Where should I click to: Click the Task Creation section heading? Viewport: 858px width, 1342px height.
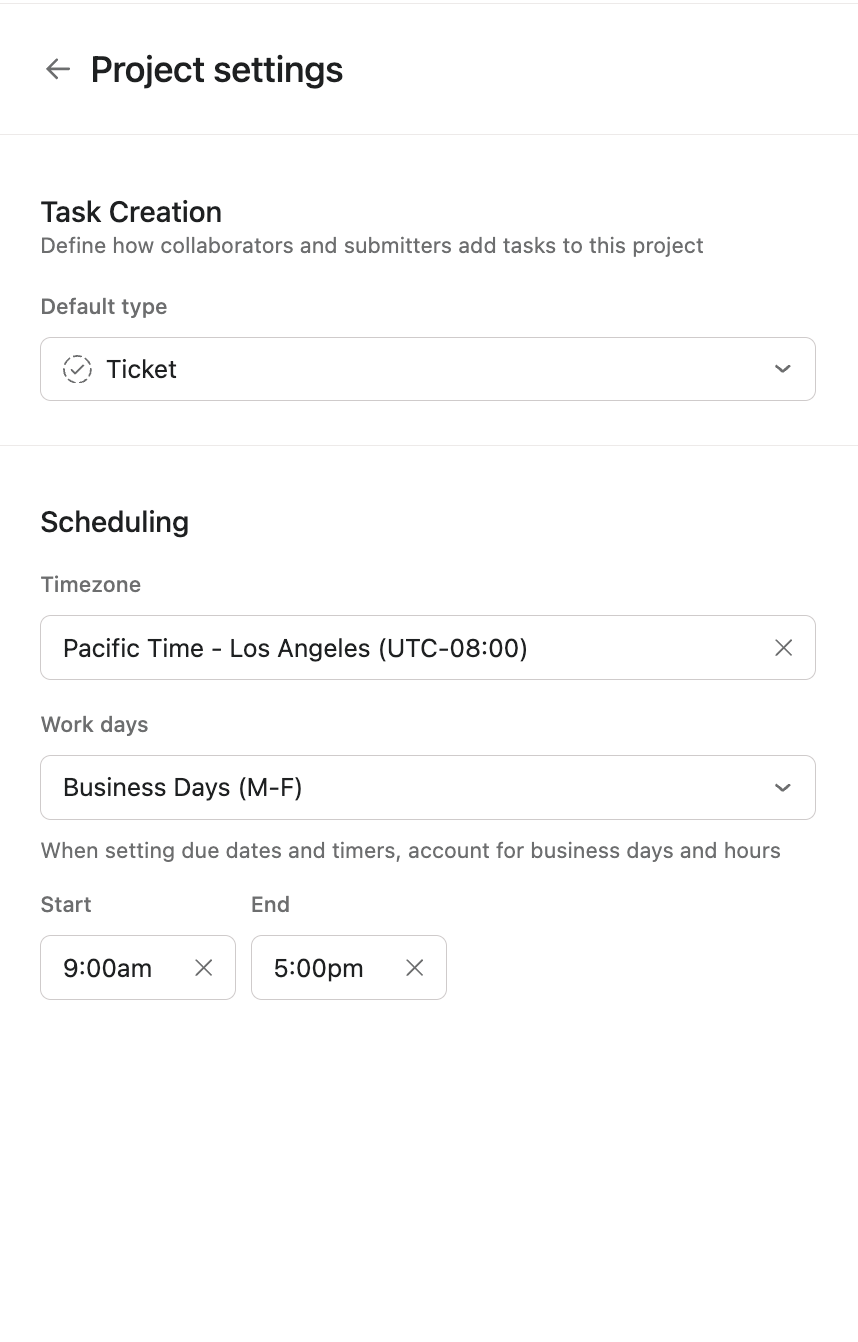(131, 212)
